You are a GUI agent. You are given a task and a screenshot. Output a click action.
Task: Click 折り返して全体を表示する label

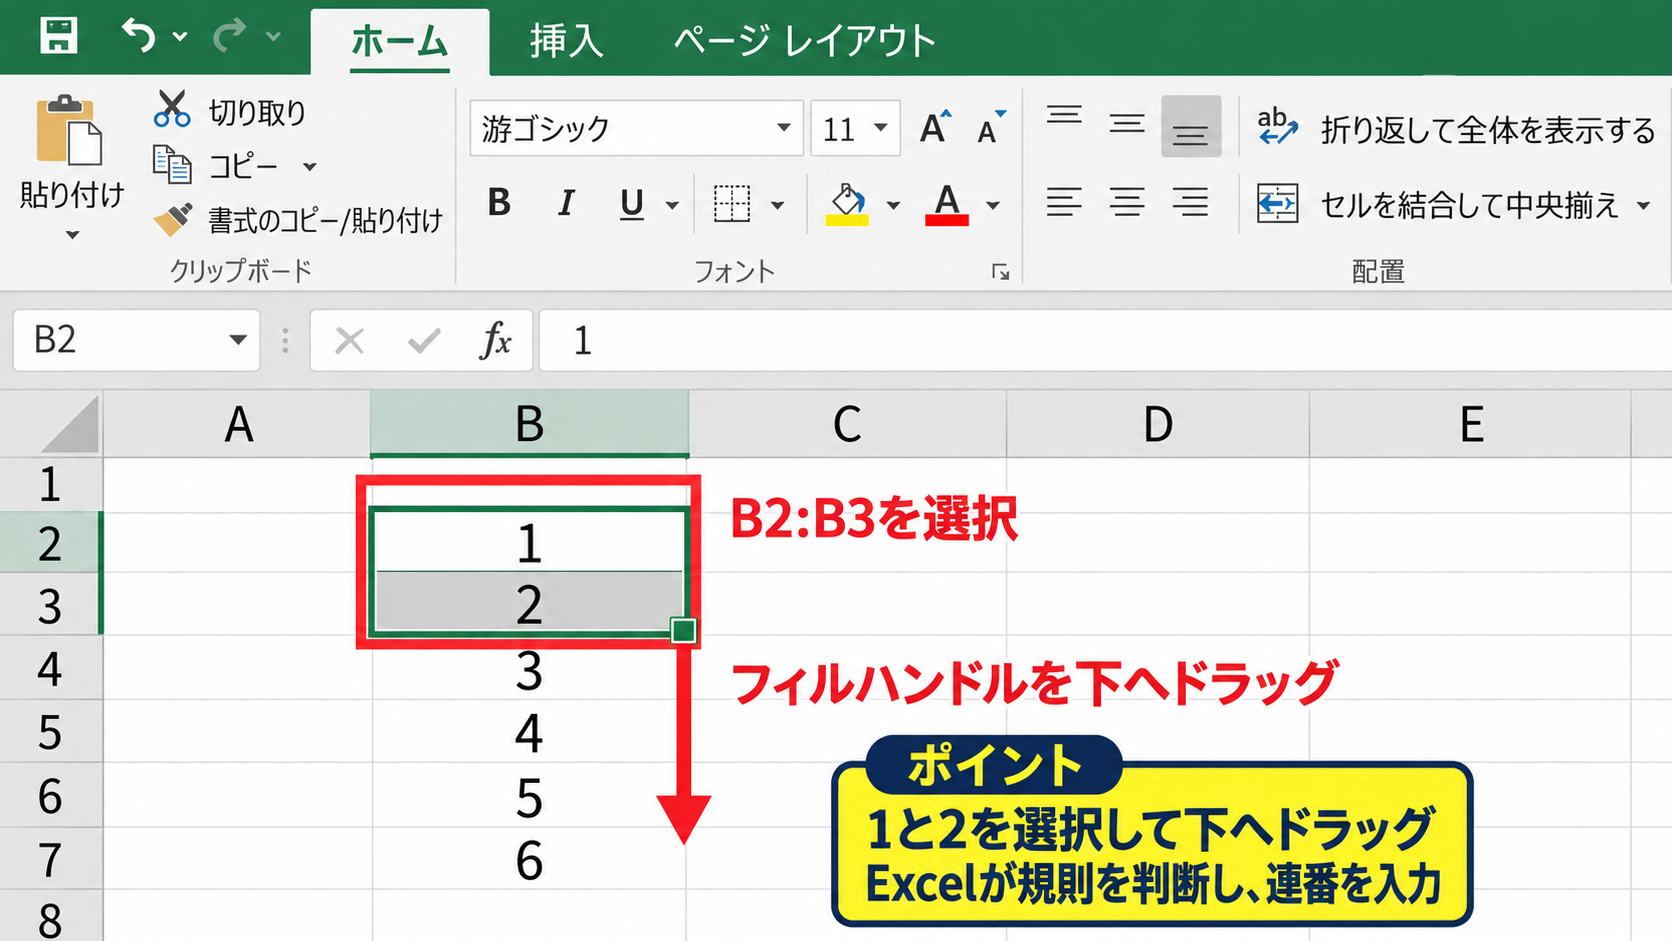tap(1488, 130)
